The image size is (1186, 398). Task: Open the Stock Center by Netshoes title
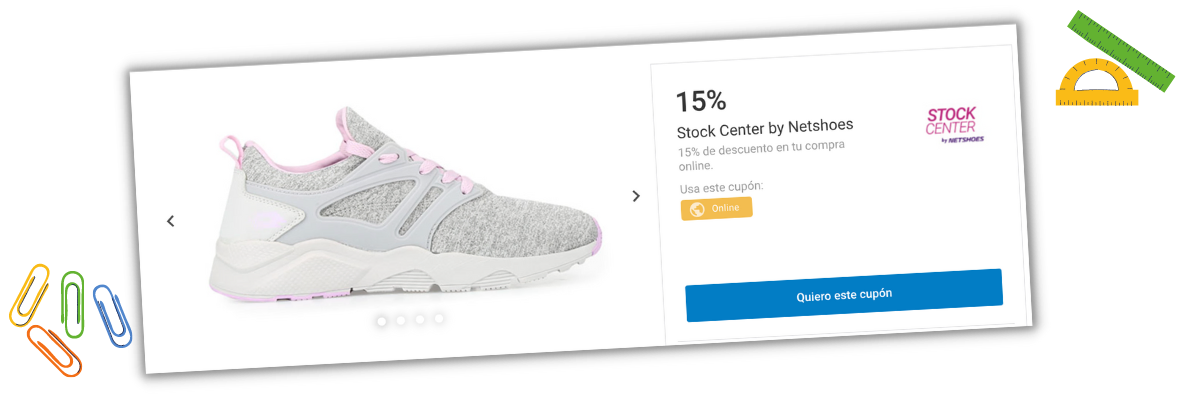(765, 128)
